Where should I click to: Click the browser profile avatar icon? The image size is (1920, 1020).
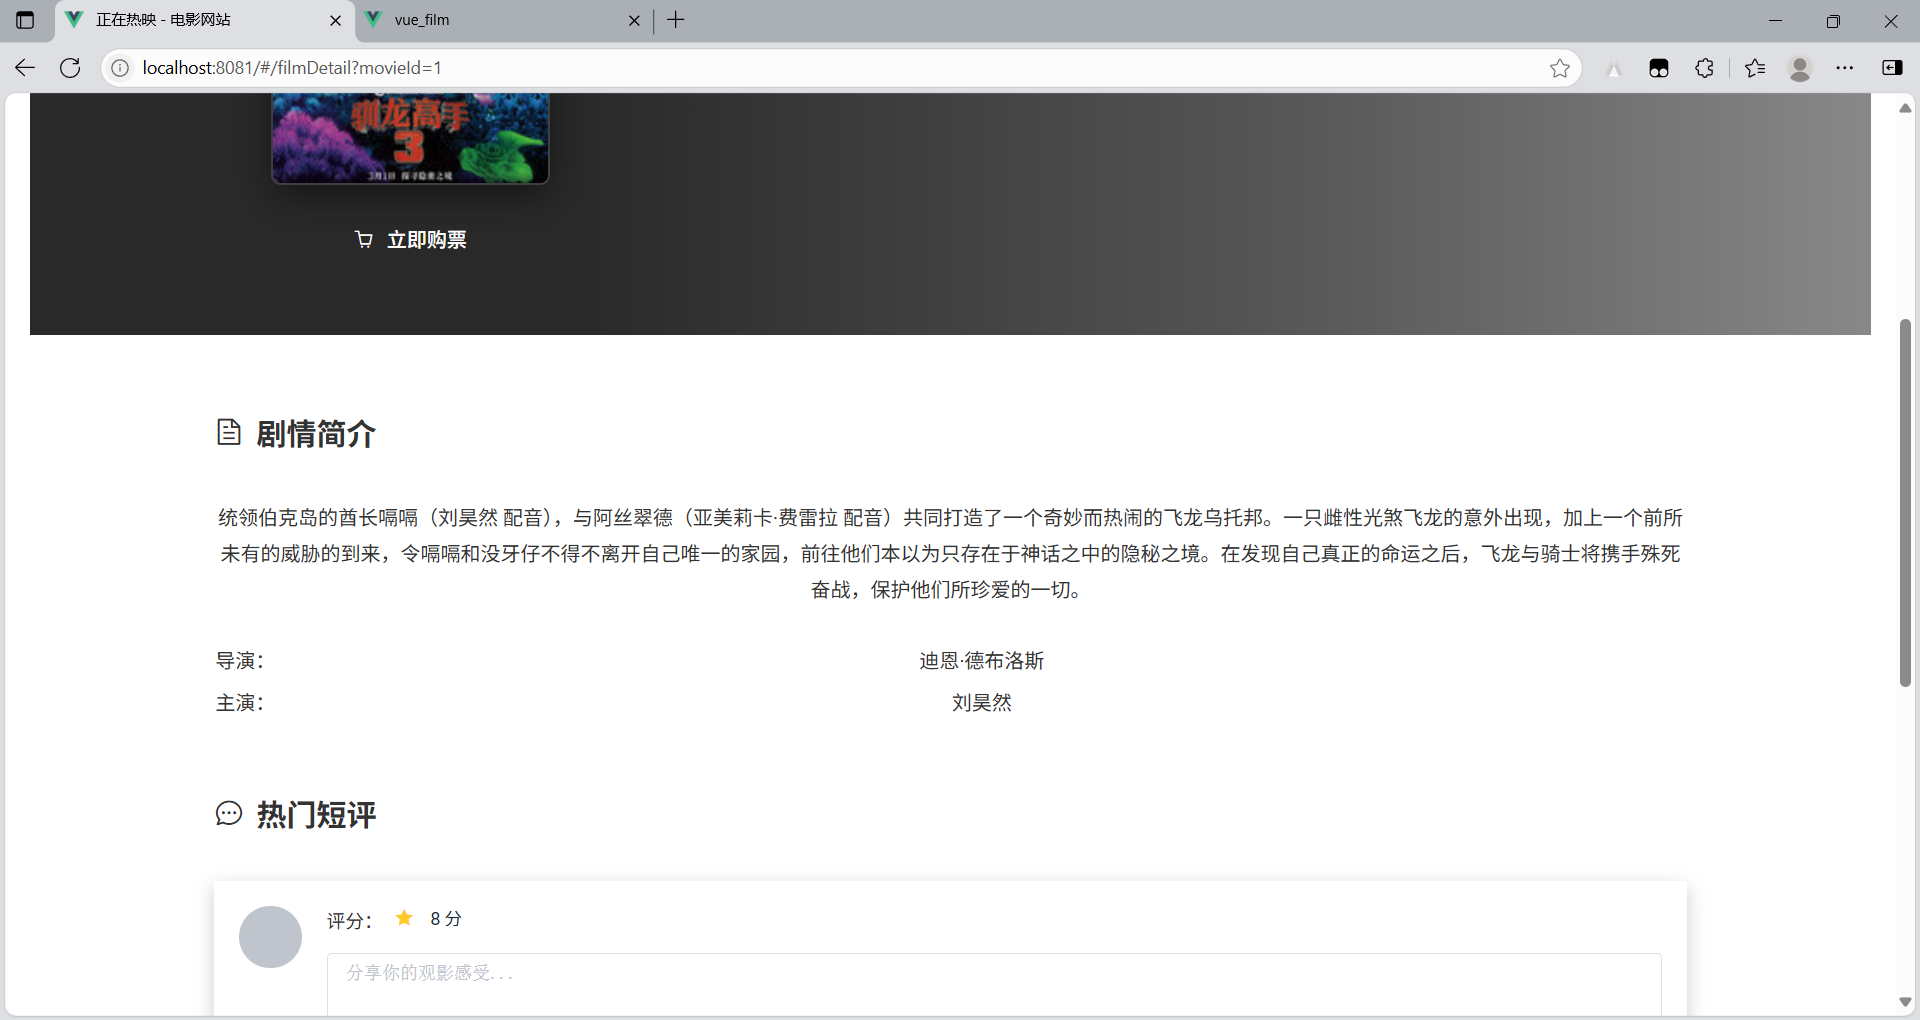click(1800, 68)
